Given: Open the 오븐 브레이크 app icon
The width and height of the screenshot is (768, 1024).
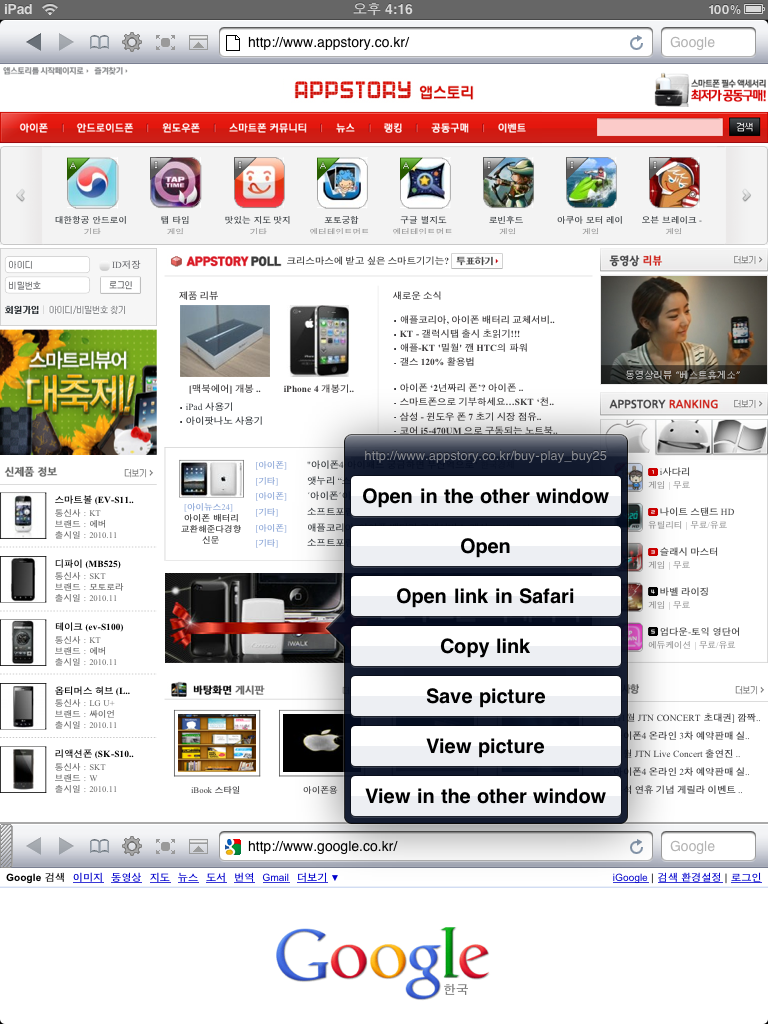Looking at the screenshot, I should click(x=674, y=183).
